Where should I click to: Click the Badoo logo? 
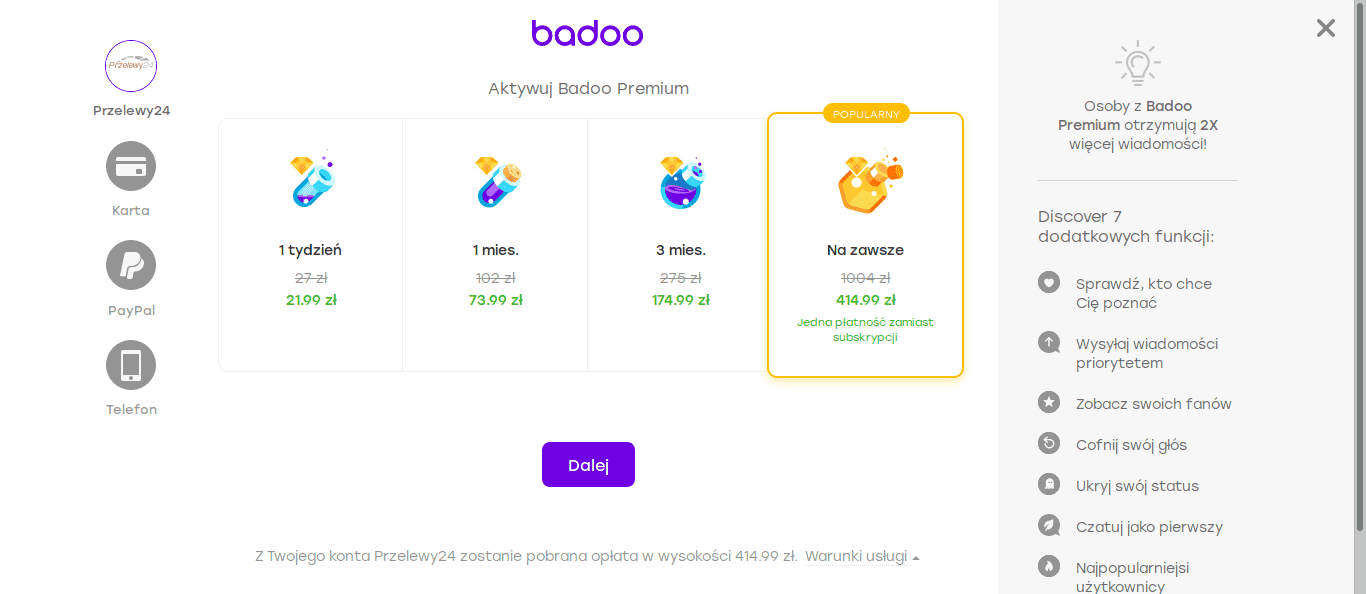pyautogui.click(x=587, y=33)
